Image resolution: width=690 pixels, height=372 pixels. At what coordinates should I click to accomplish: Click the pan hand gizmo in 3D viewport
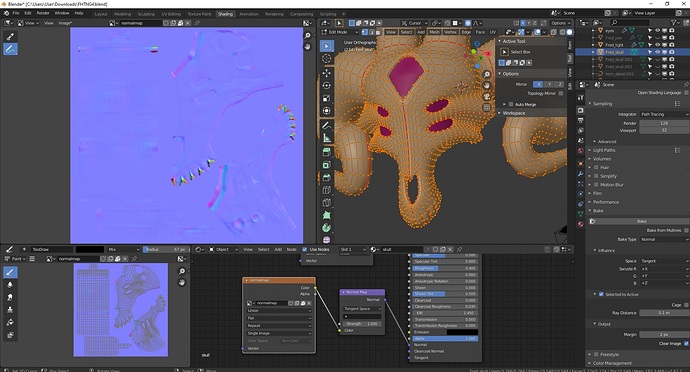coord(487,85)
